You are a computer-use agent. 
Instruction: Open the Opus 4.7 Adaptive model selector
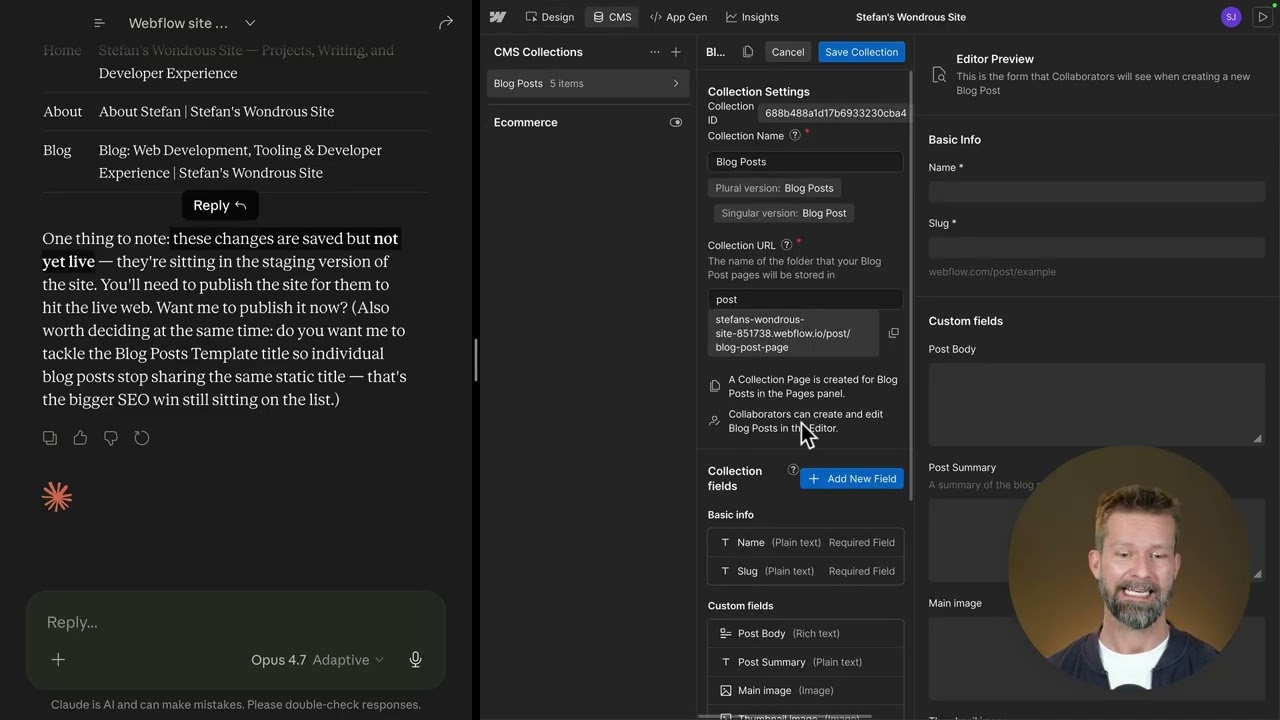tap(317, 660)
